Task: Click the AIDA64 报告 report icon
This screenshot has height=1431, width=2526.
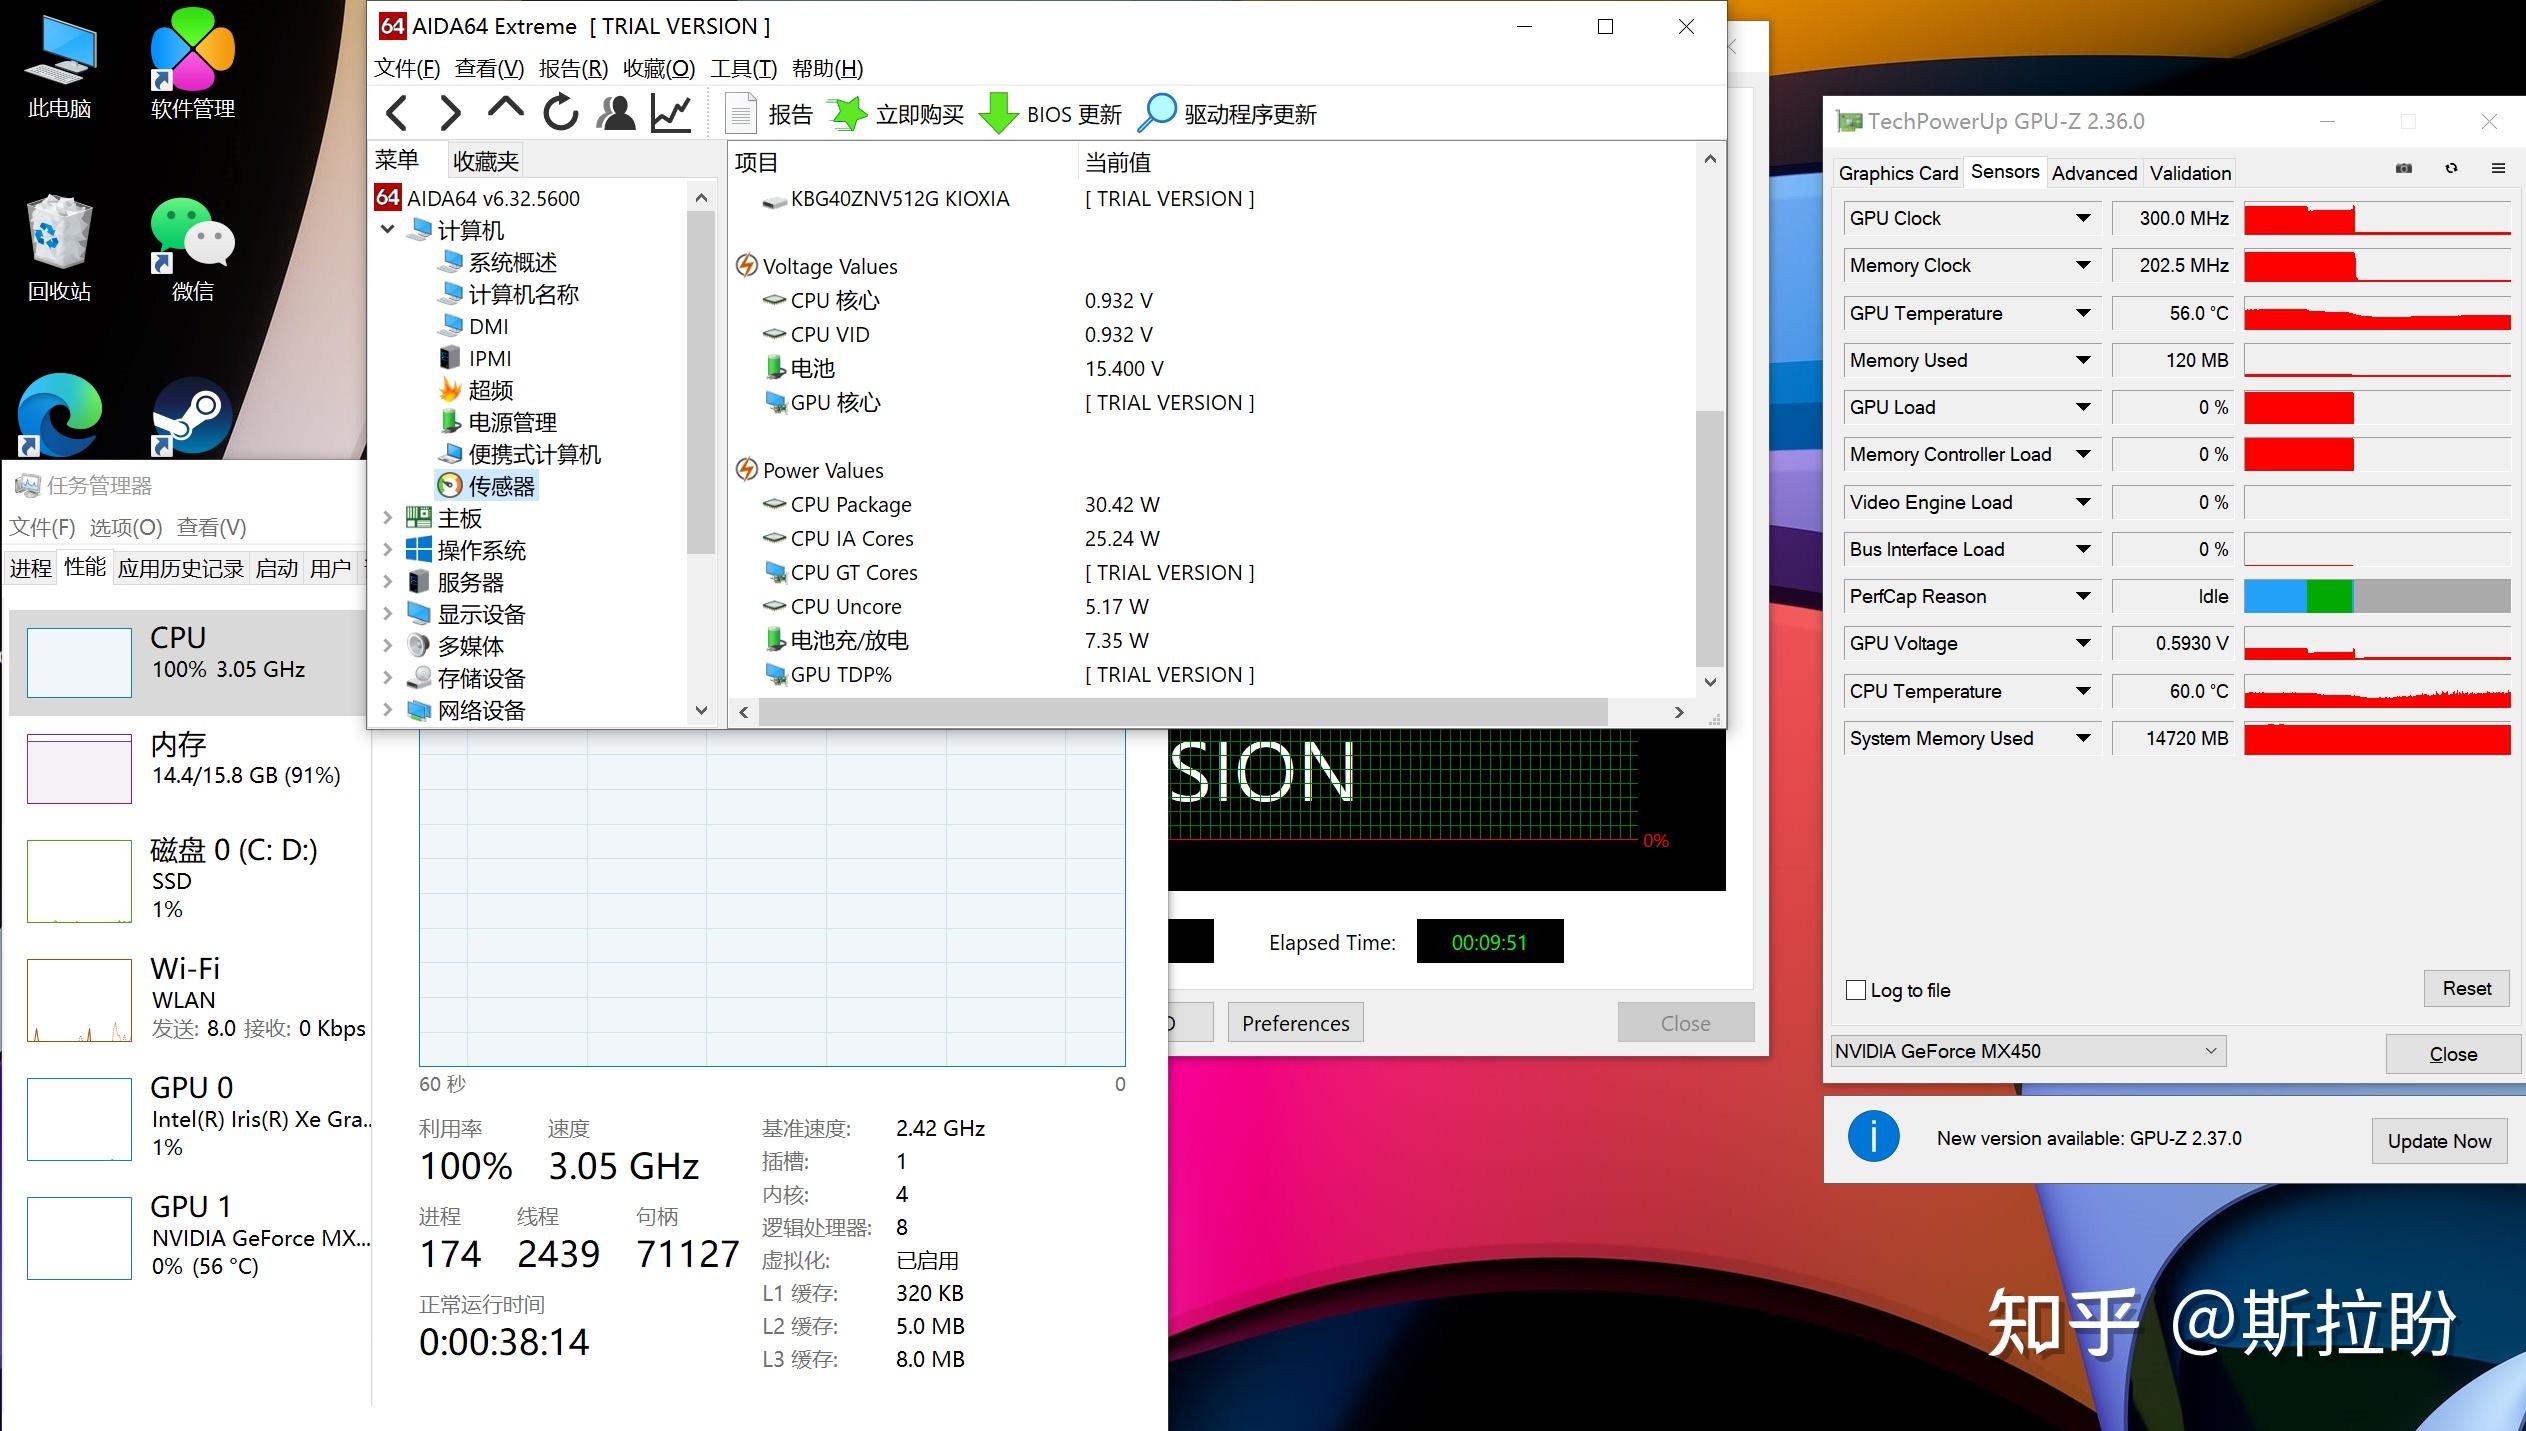Action: 769,114
